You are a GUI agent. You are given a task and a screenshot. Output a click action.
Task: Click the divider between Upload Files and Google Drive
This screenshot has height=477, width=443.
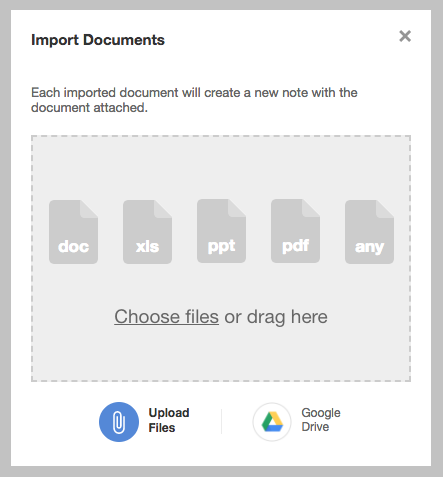[221, 422]
